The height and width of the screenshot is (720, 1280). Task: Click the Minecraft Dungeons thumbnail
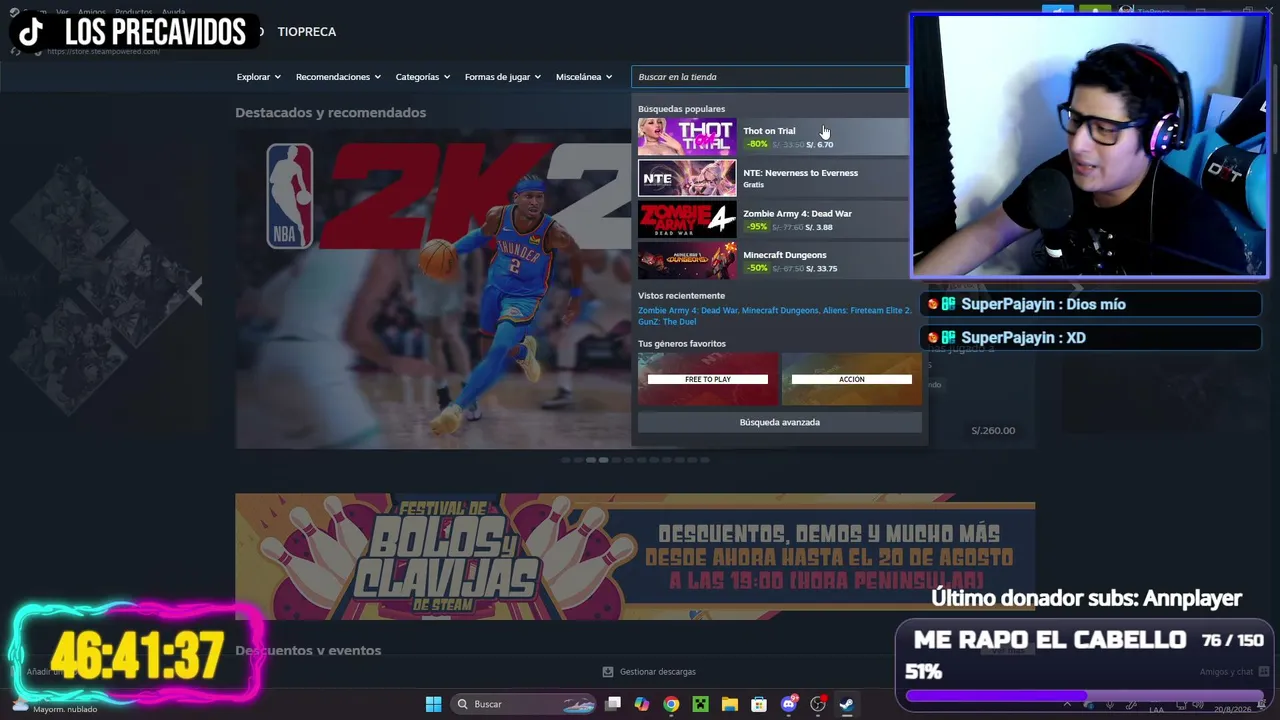click(687, 260)
